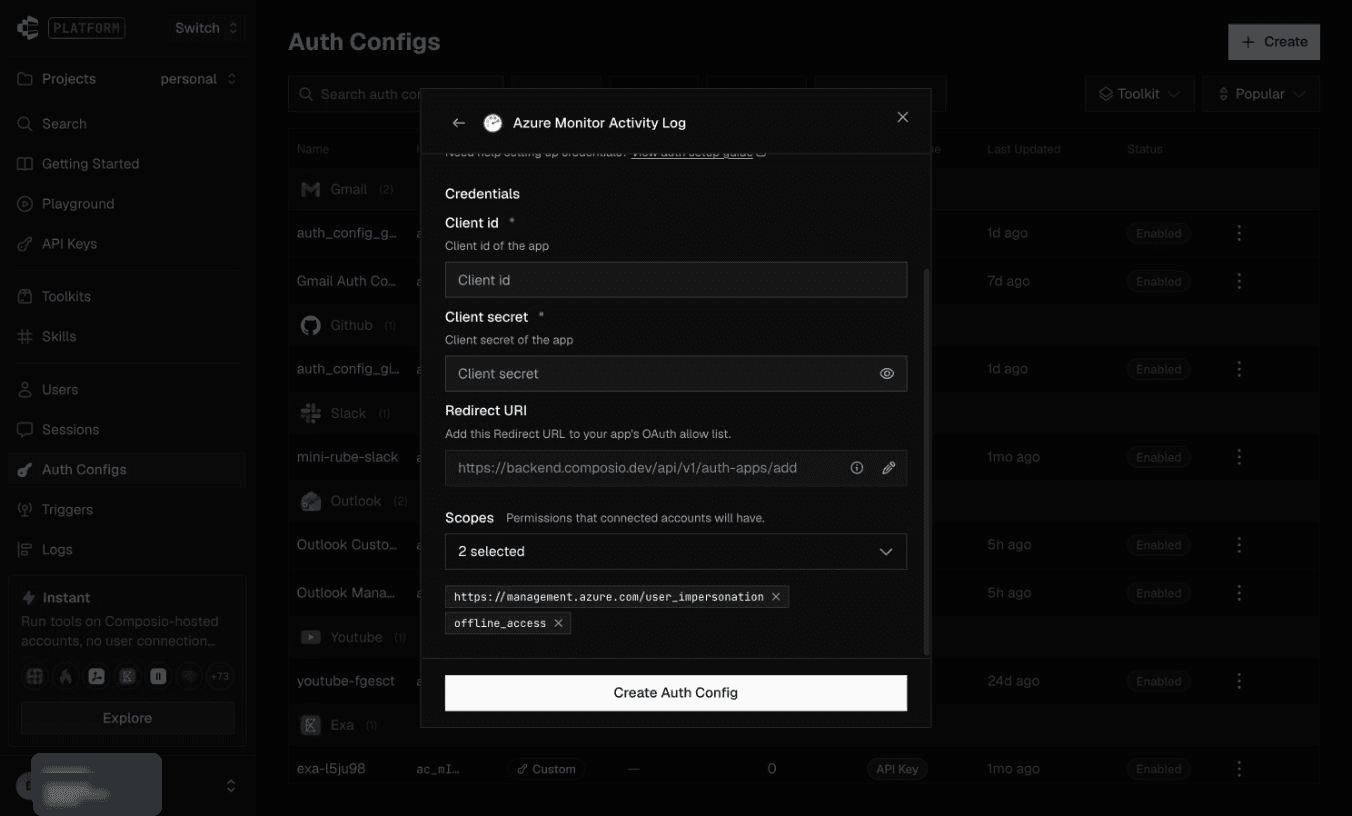Image resolution: width=1352 pixels, height=816 pixels.
Task: Expand the personal project selector
Action: pos(199,79)
